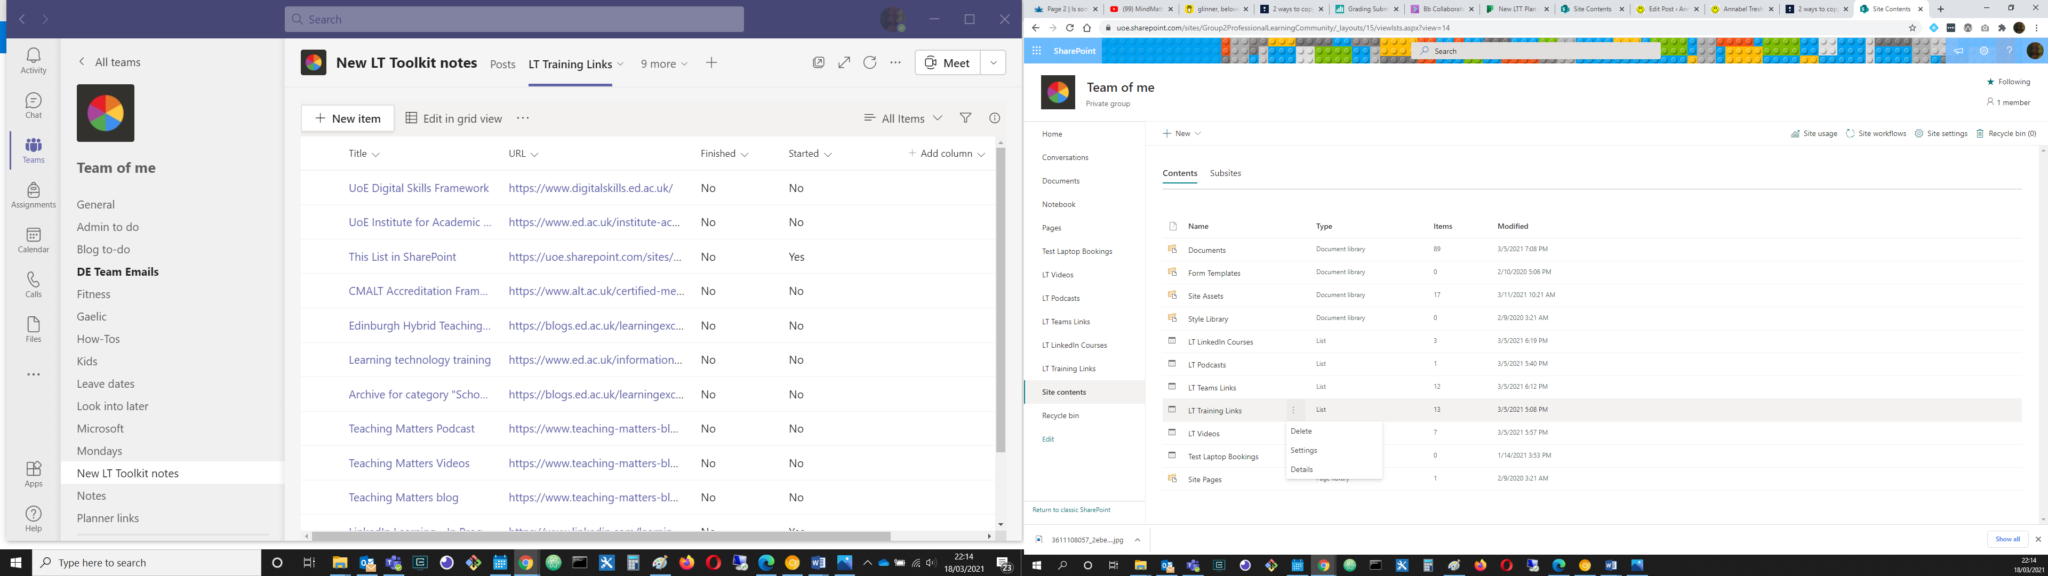The image size is (2048, 576).
Task: Select DE Team Emails channel
Action: coord(118,272)
